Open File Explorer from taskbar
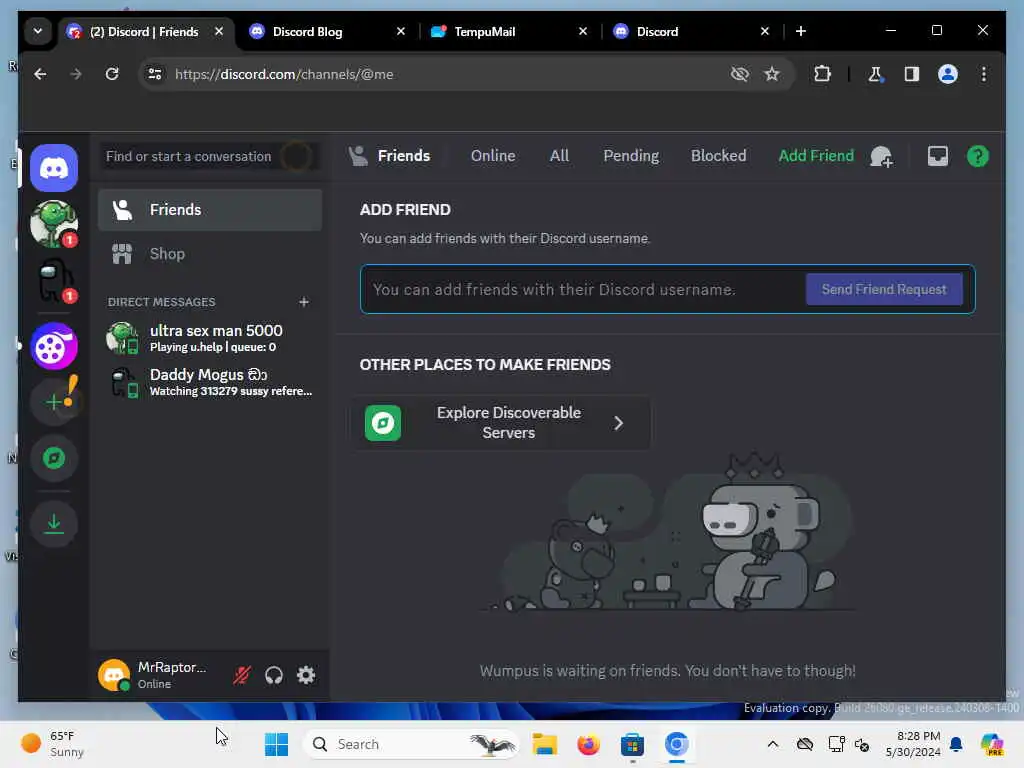The height and width of the screenshot is (768, 1024). pos(545,744)
